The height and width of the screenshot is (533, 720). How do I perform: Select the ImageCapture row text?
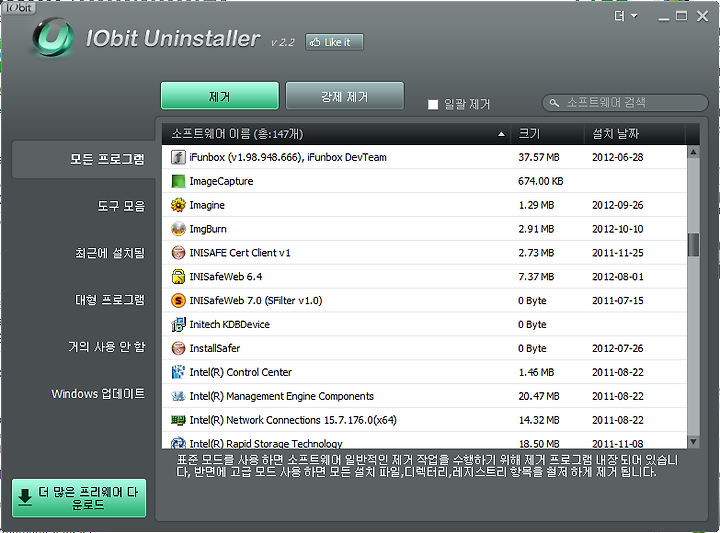221,181
